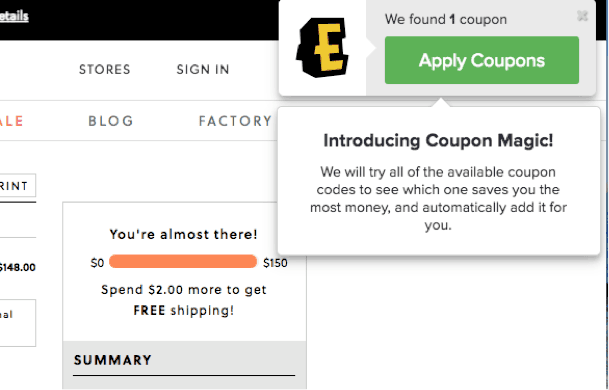Viewport: 609px width, 390px height.
Task: Click the $148.00 price amount
Action: point(17,267)
